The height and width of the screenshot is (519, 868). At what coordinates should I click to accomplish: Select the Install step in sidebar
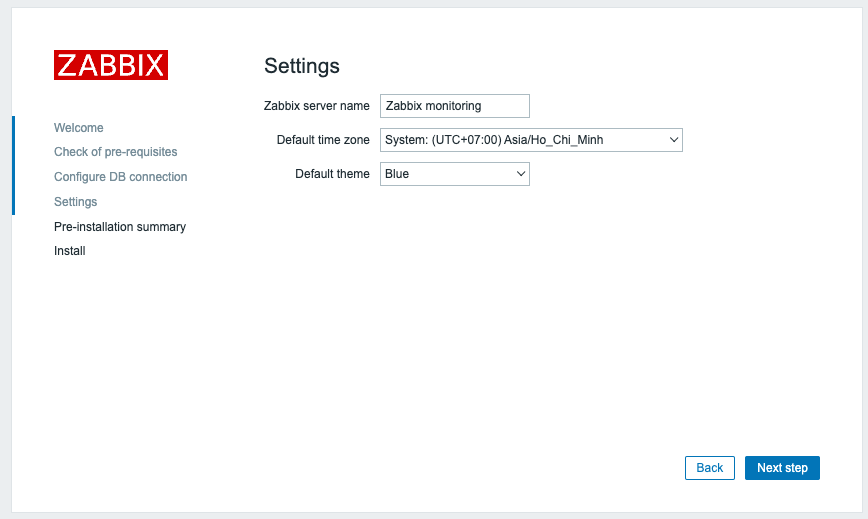(70, 251)
